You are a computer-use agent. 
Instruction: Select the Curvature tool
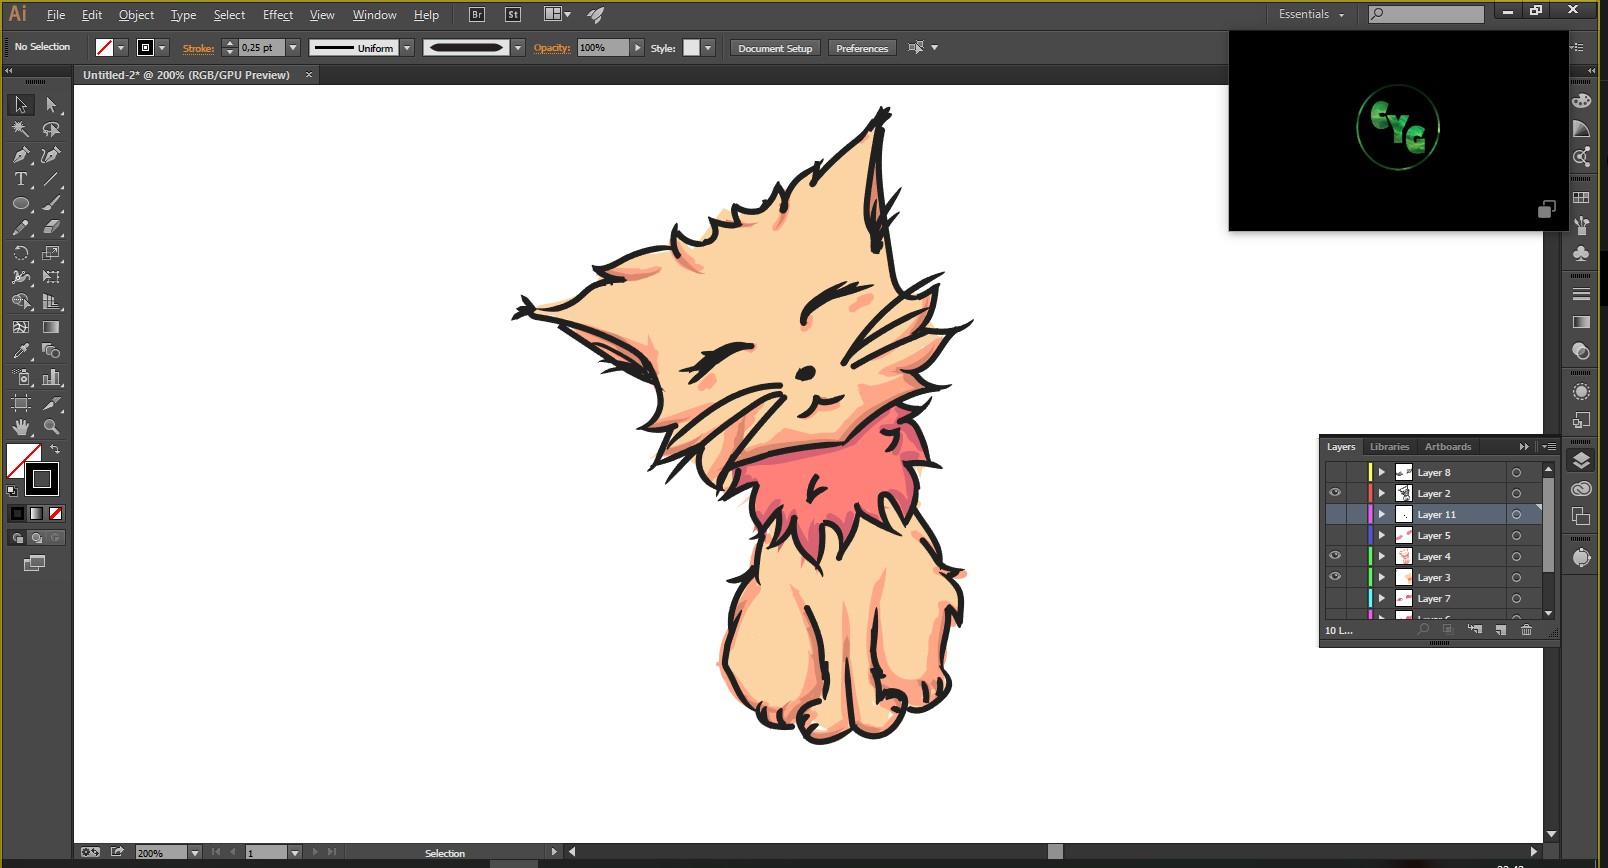52,155
